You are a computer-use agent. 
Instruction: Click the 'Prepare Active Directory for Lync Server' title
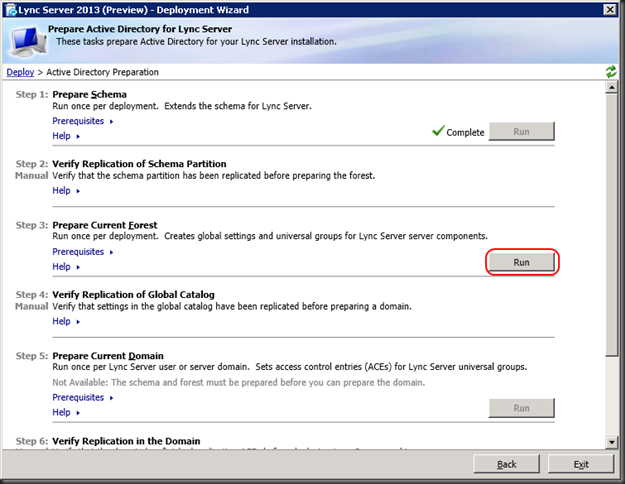(140, 29)
